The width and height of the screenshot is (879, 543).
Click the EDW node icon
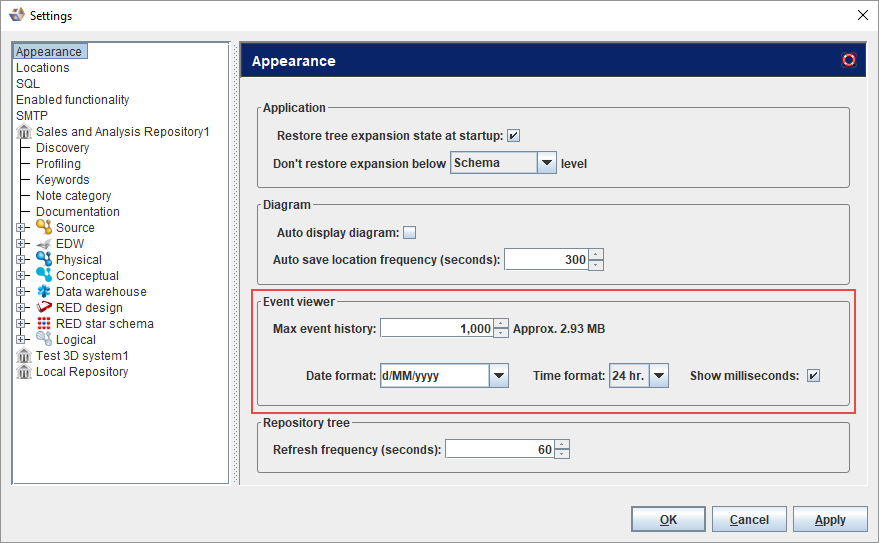coord(44,244)
